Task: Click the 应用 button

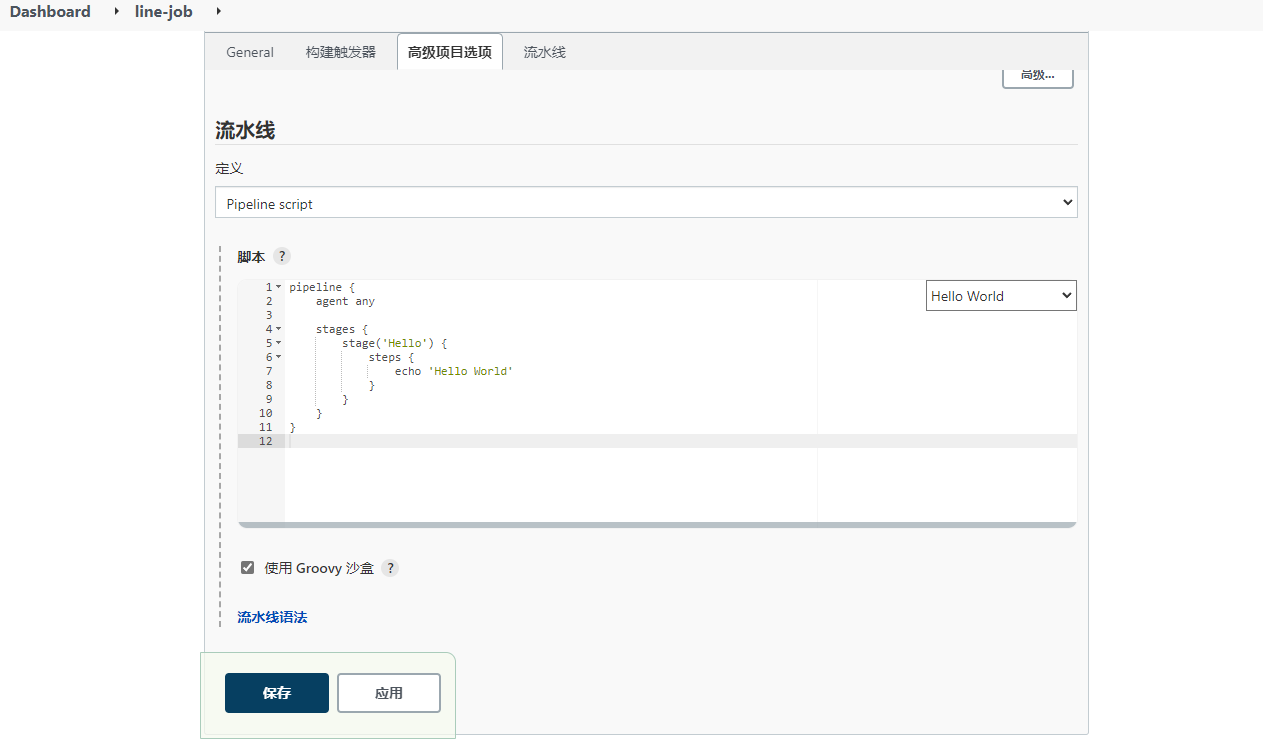Action: (x=389, y=693)
